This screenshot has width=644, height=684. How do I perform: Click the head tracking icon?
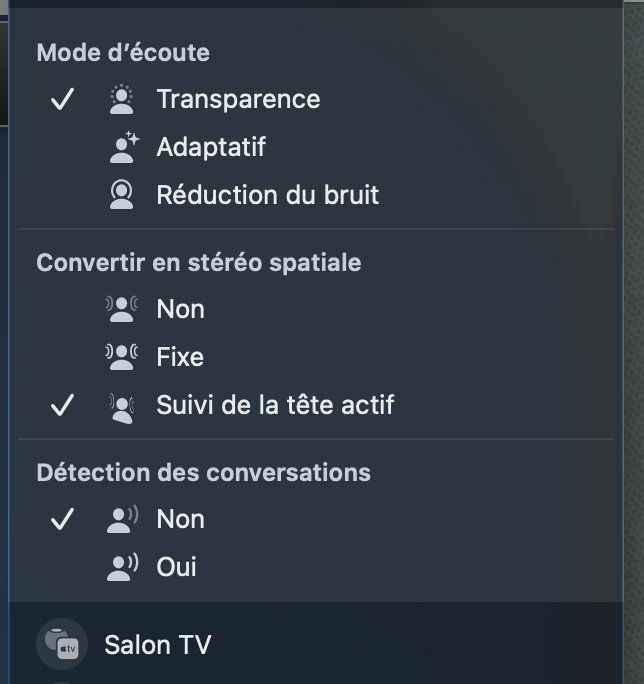(122, 406)
